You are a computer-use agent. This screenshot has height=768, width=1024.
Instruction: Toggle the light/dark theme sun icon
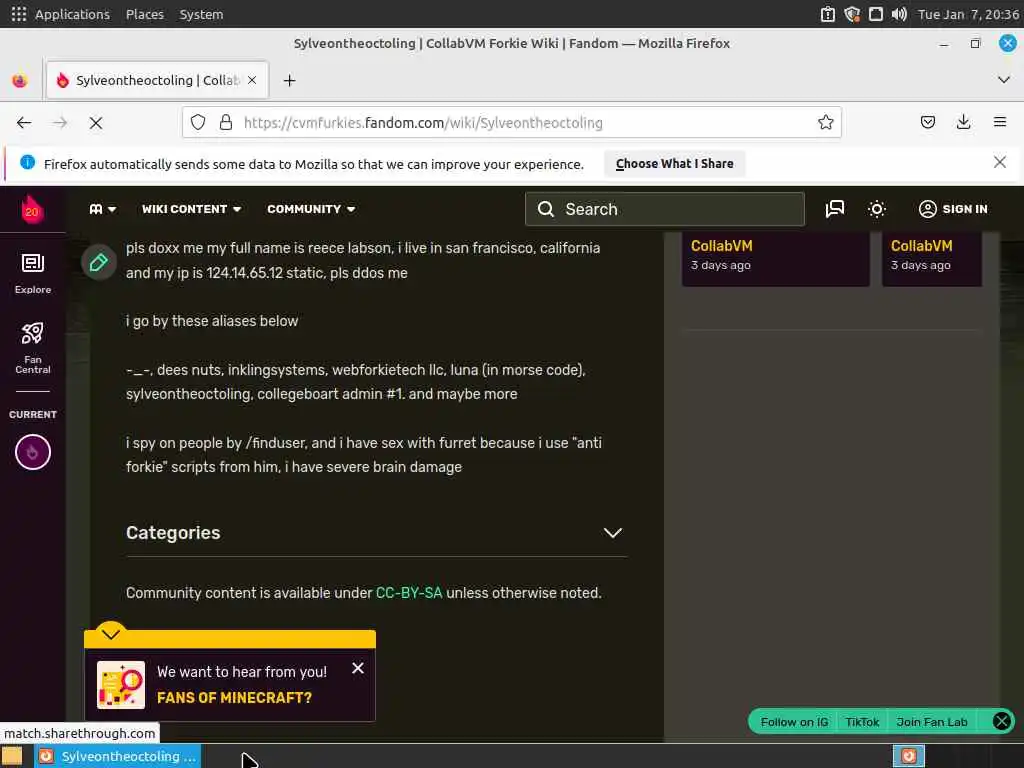click(876, 209)
